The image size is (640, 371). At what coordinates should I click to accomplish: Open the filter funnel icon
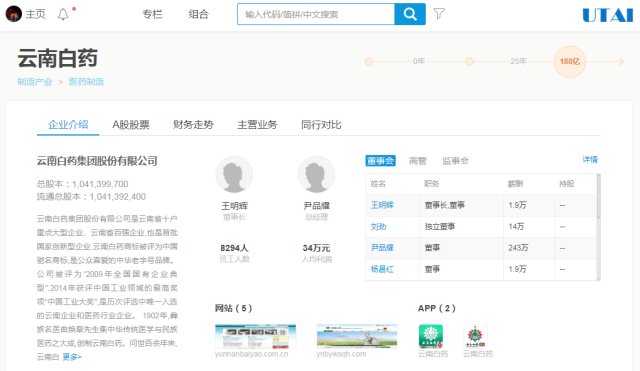point(439,14)
